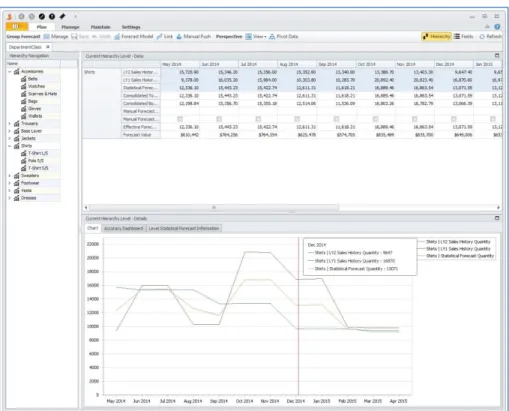Tick Manual Forecast checkbox for Sep 2014
The height and width of the screenshot is (411, 509).
[x=336, y=119]
